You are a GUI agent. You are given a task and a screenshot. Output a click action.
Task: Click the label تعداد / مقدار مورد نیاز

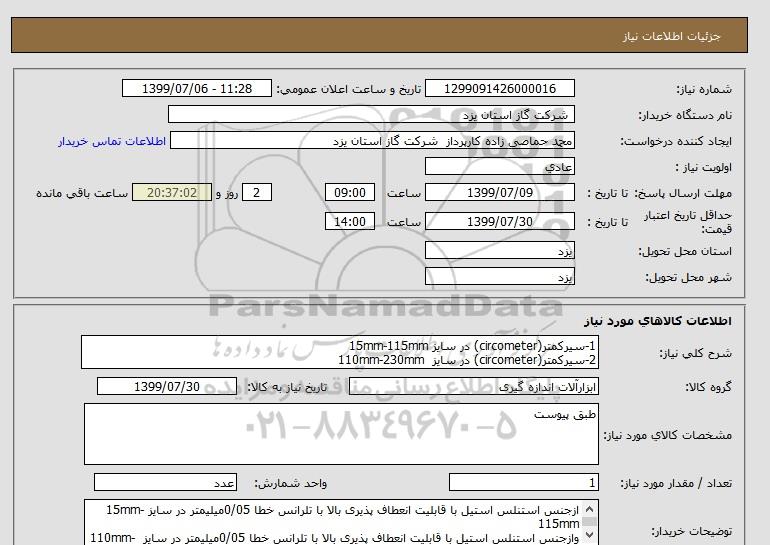pos(676,483)
